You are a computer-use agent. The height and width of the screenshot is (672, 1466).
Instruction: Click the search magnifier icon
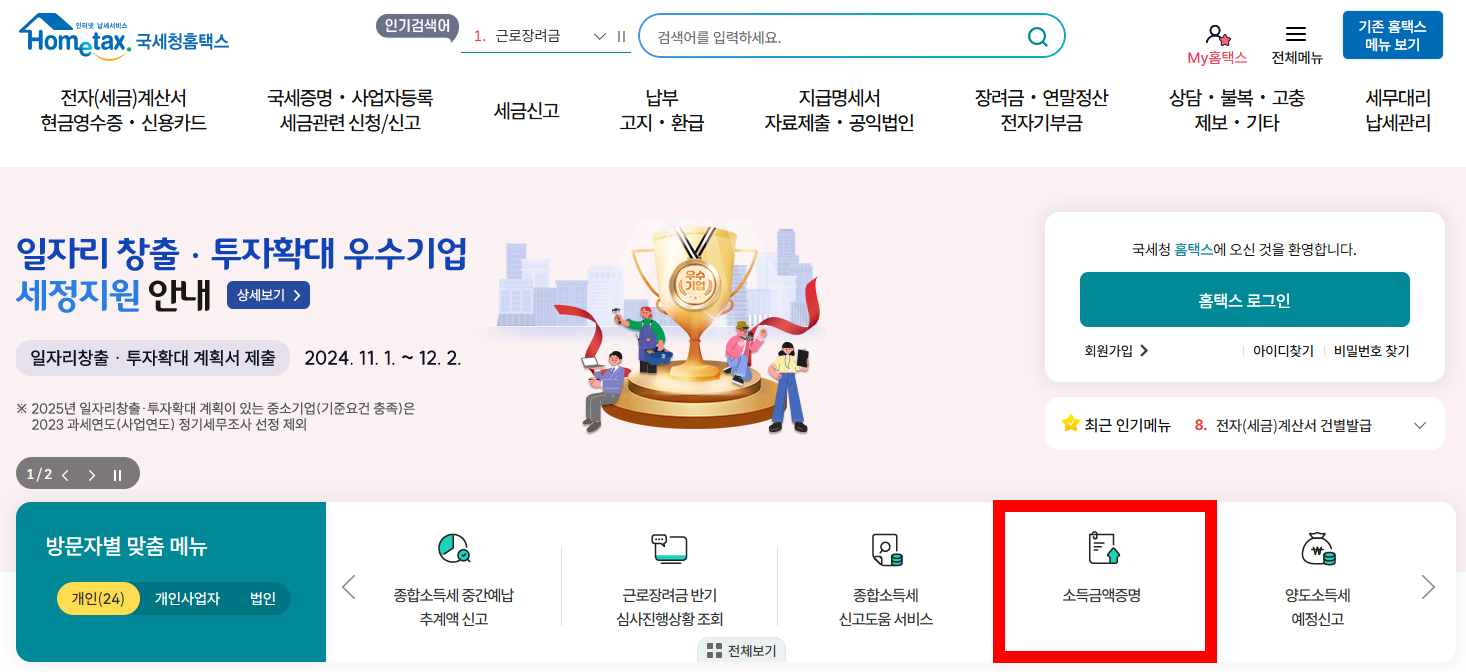pos(1038,37)
